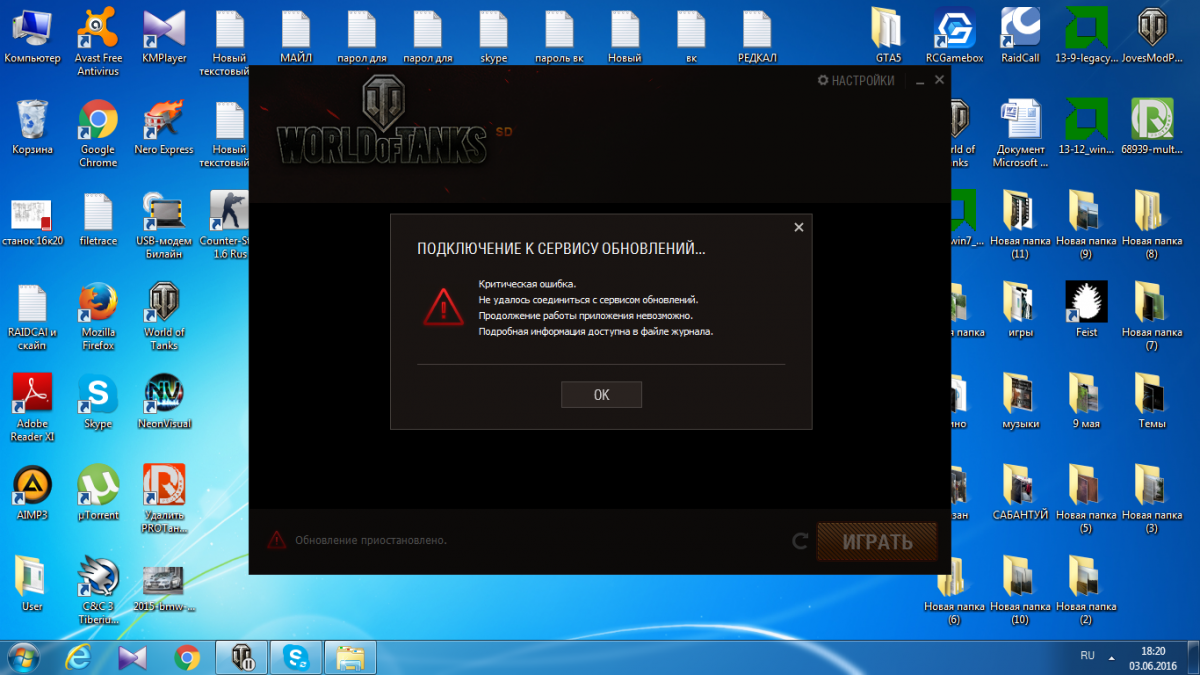Screen dimensions: 1200x675
Task: Open Новая папка (8) folder
Action: (1152, 225)
